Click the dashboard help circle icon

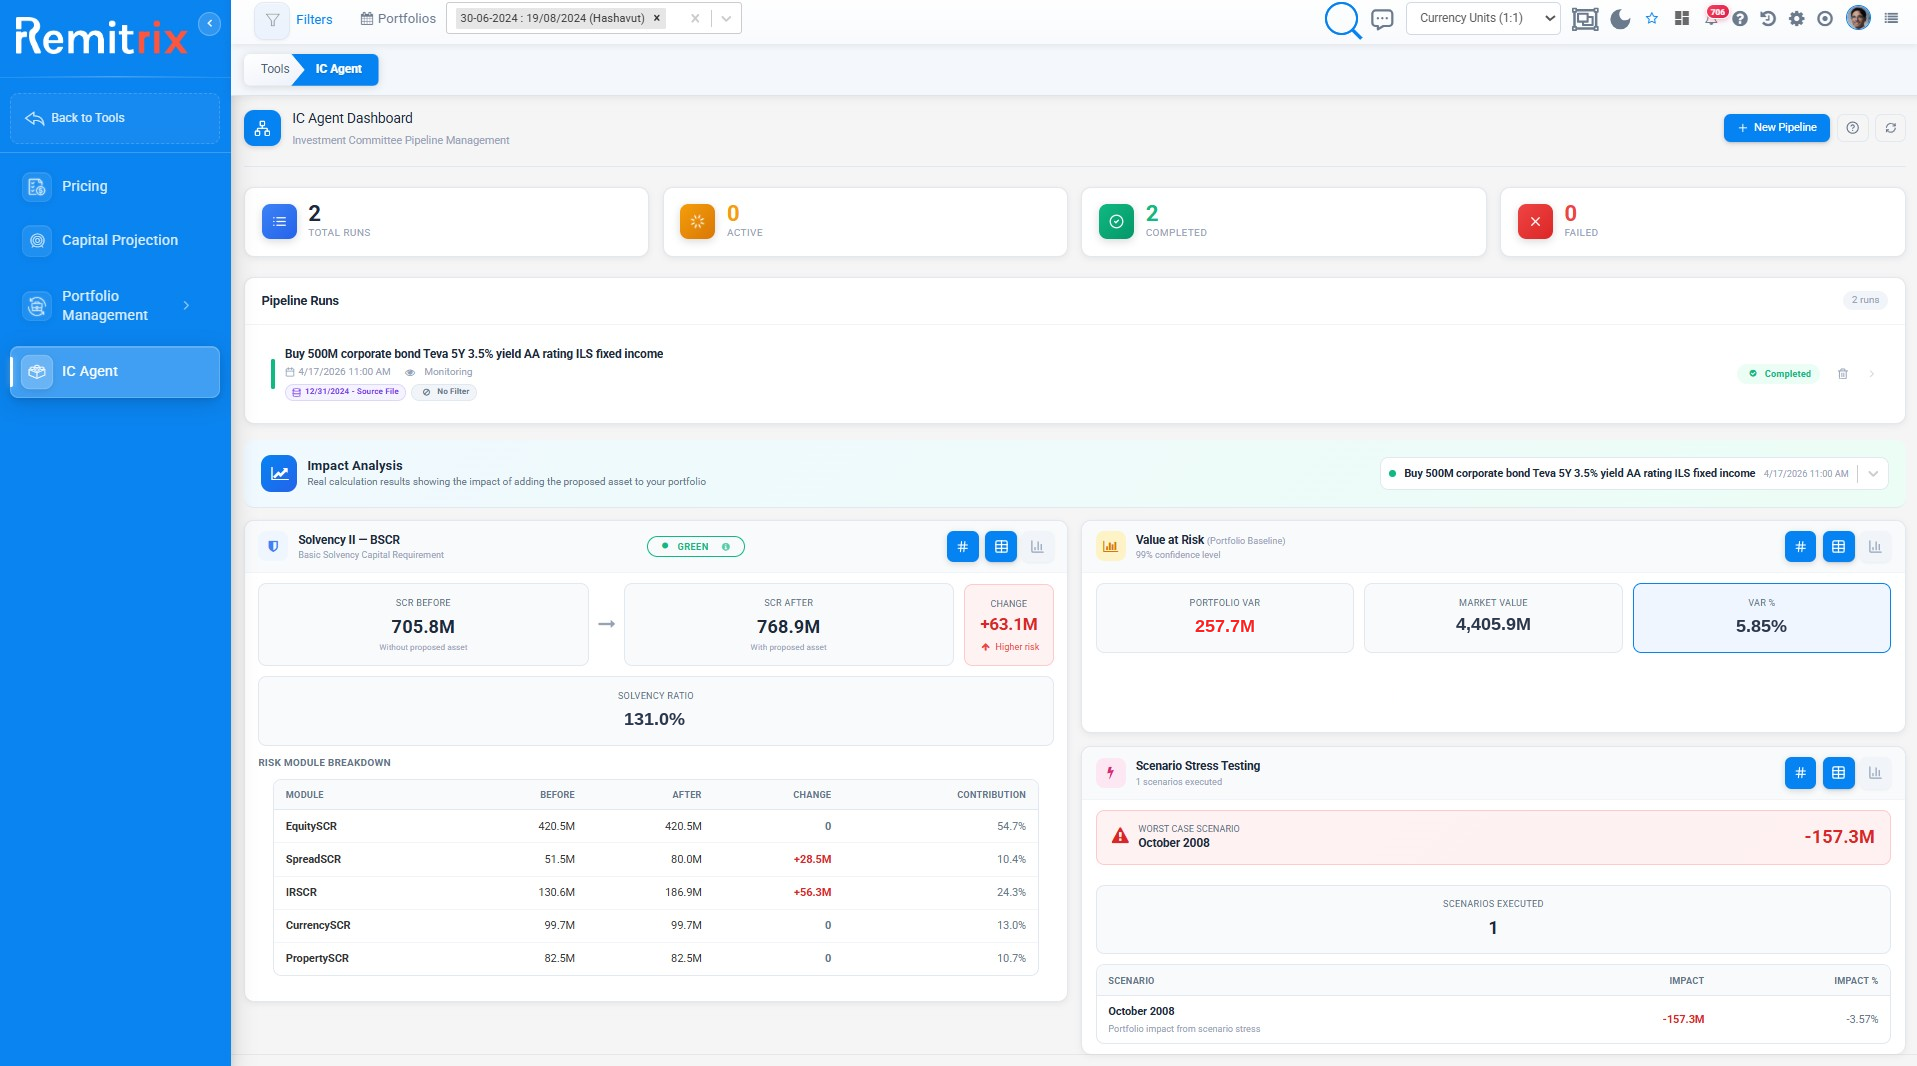pos(1853,128)
